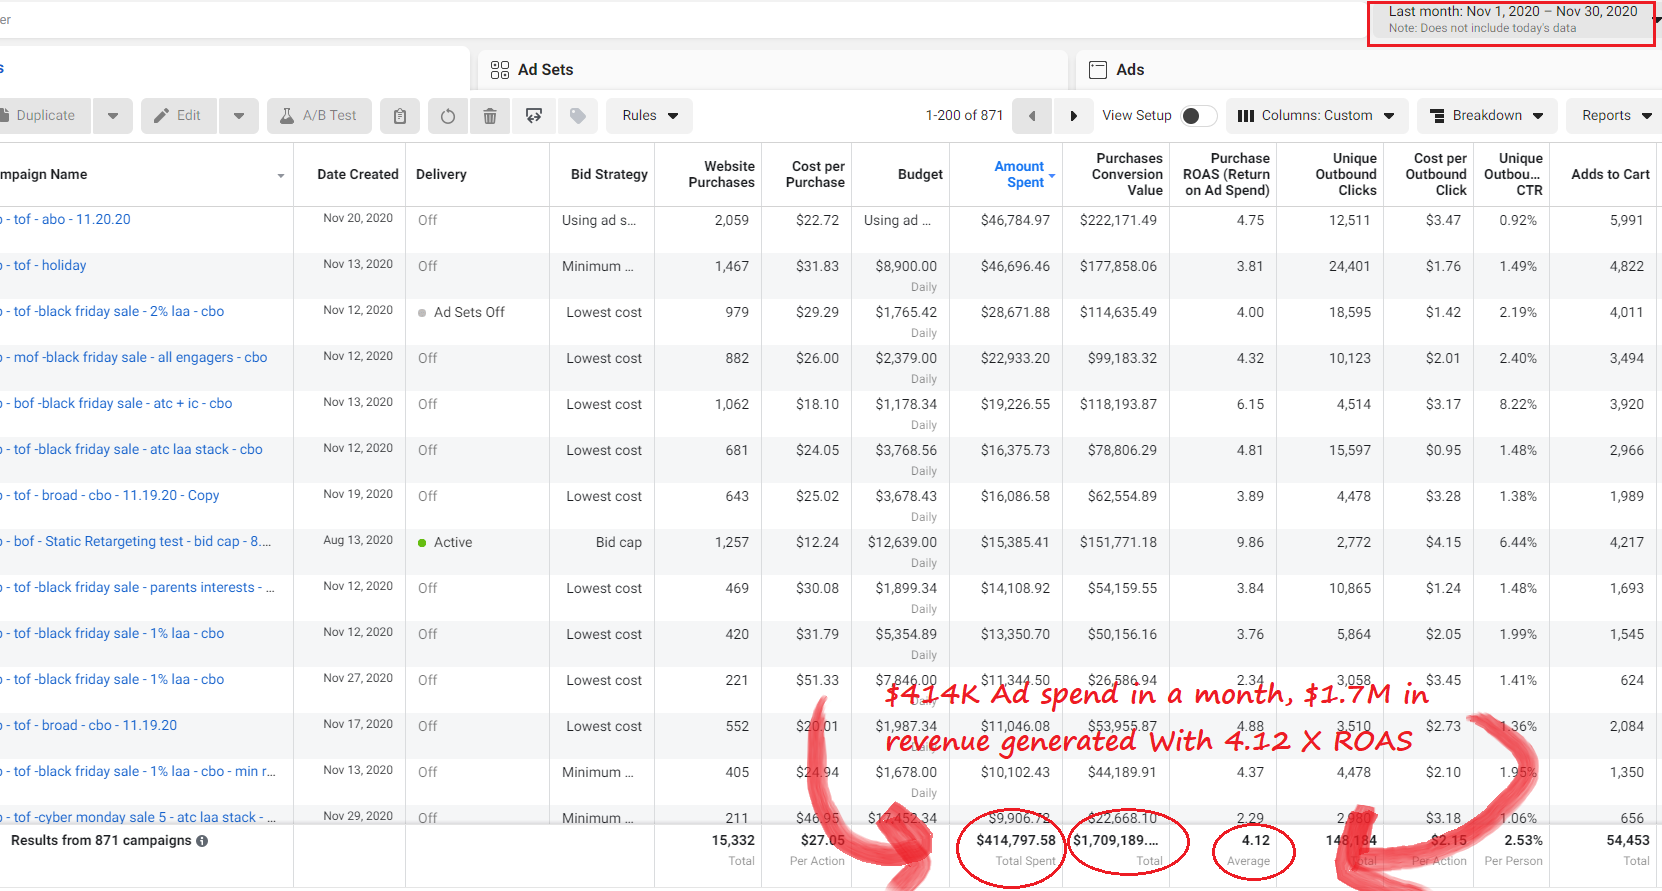Viewport: 1662px width, 891px height.
Task: Click the 1-200 of 871 pagination text
Action: (x=964, y=116)
